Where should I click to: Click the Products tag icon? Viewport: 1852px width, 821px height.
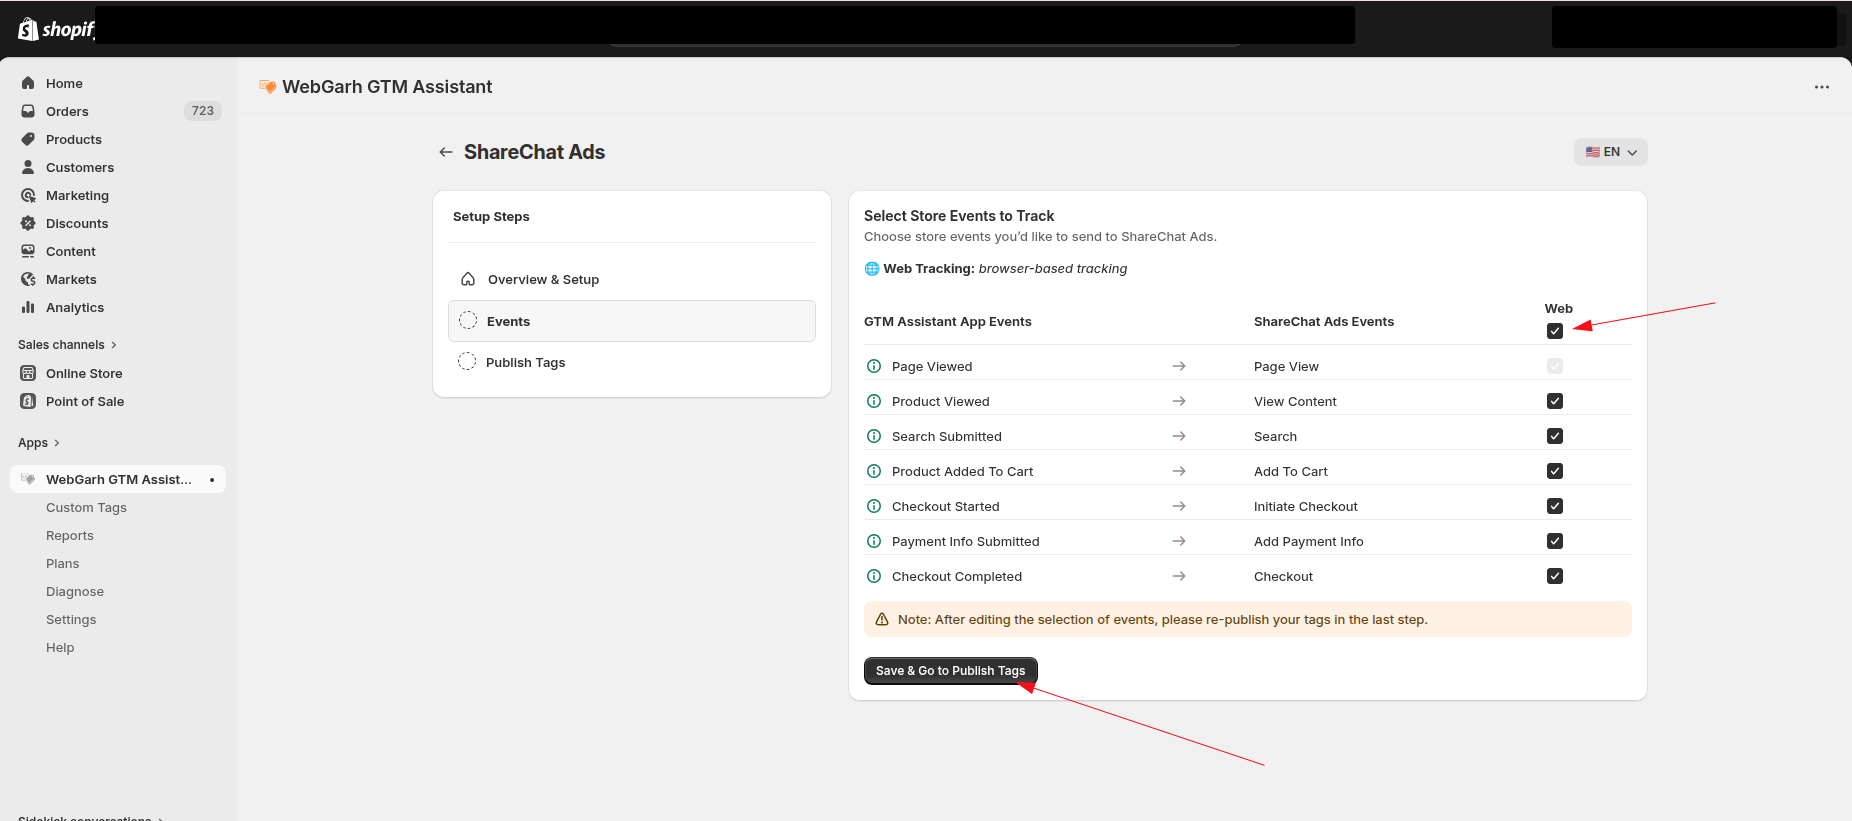tap(28, 139)
